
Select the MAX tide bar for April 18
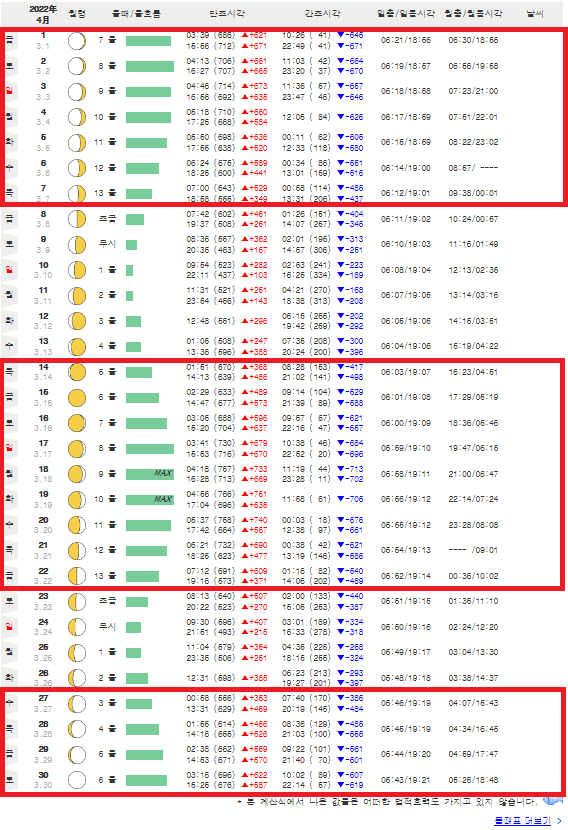pyautogui.click(x=150, y=474)
